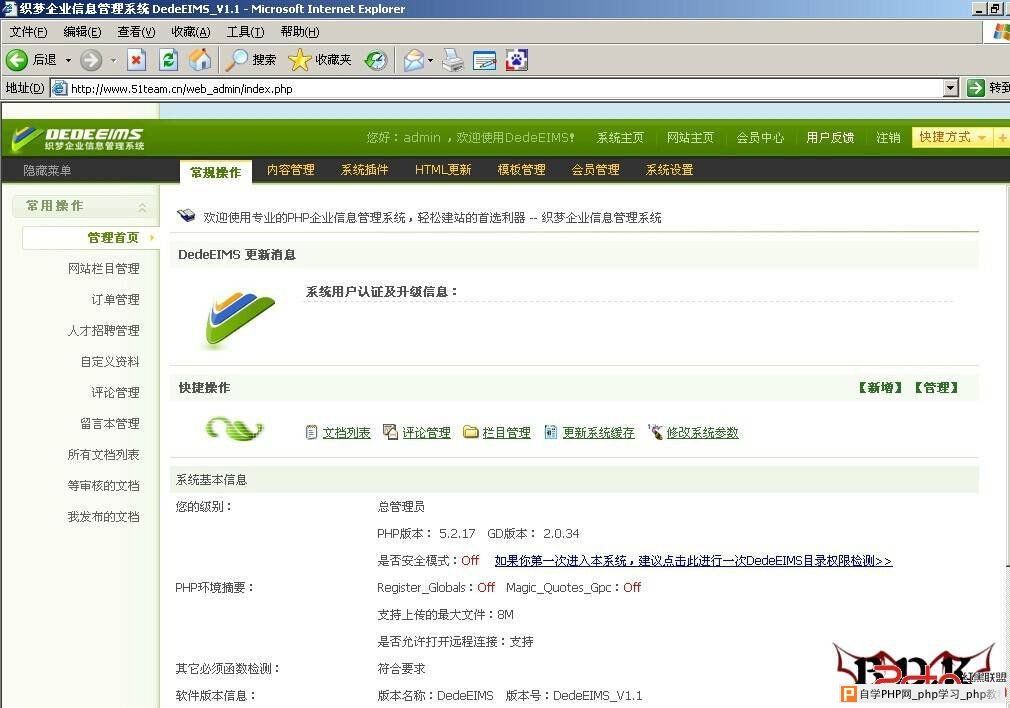Open the 查看(V) menu
The height and width of the screenshot is (708, 1010).
[136, 32]
